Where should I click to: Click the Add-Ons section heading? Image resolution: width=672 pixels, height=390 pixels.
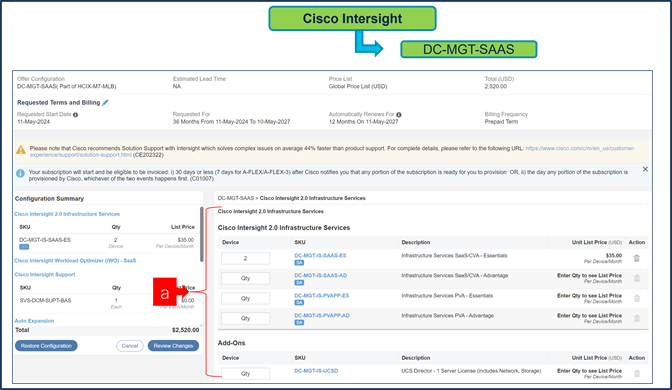click(231, 343)
